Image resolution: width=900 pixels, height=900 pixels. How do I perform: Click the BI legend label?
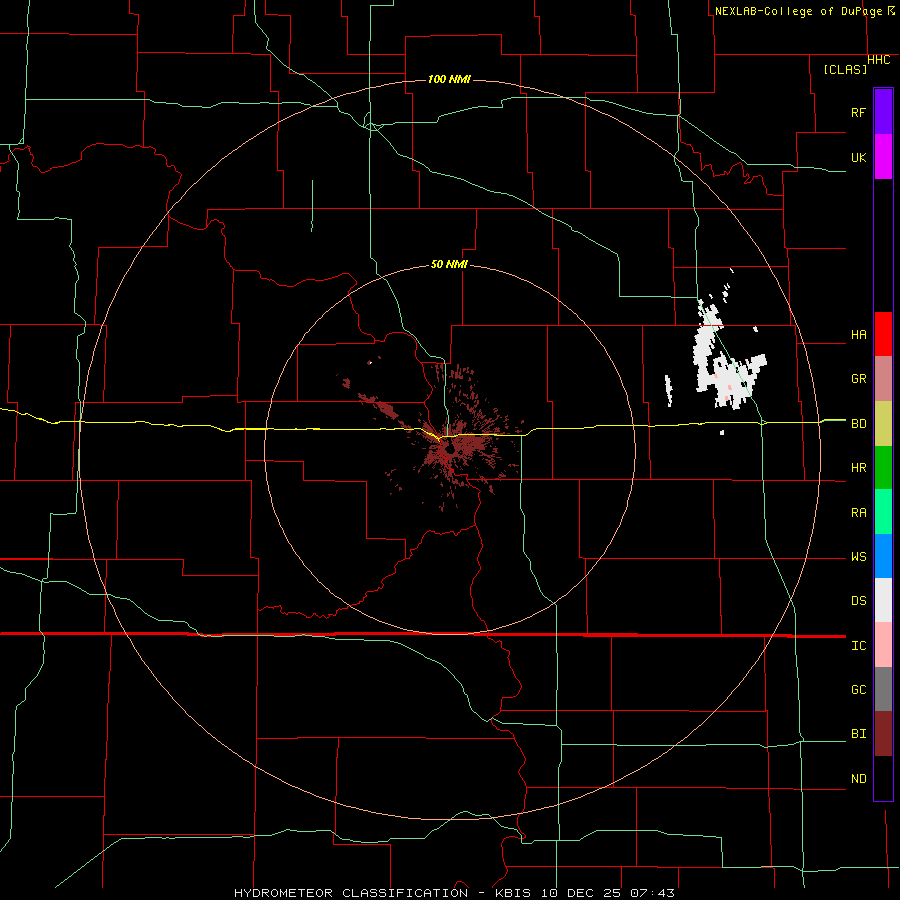(858, 734)
